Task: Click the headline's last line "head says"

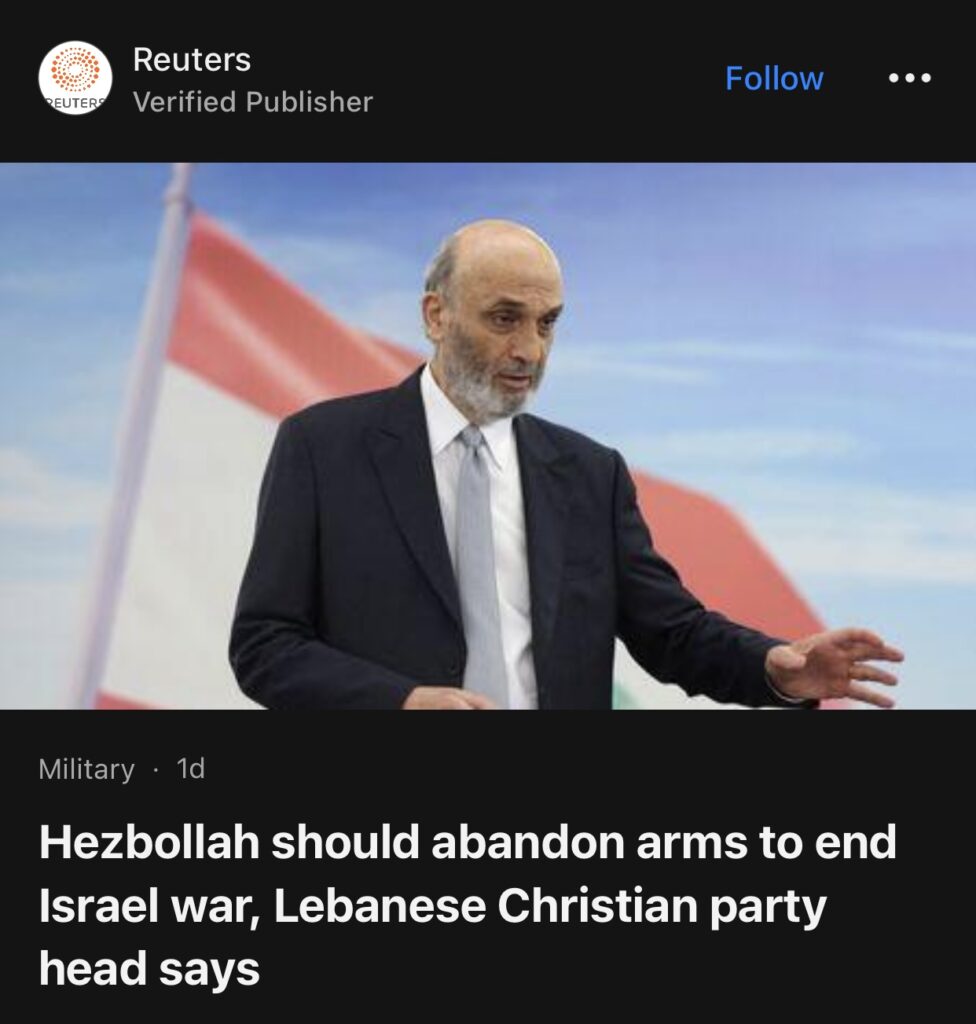Action: [149, 968]
